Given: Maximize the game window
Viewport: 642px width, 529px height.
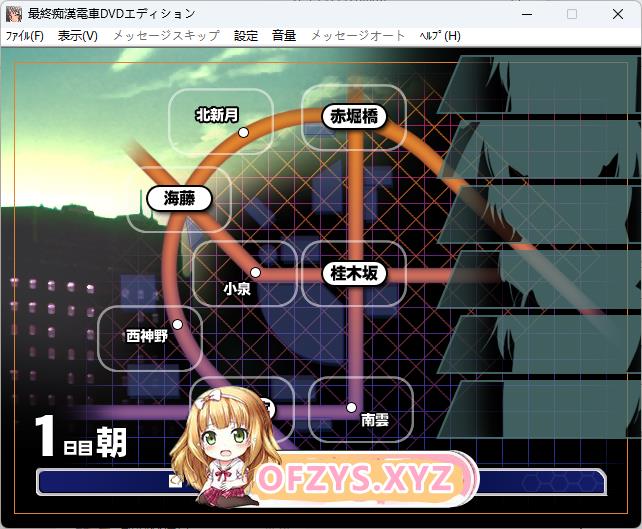Looking at the screenshot, I should pyautogui.click(x=572, y=14).
